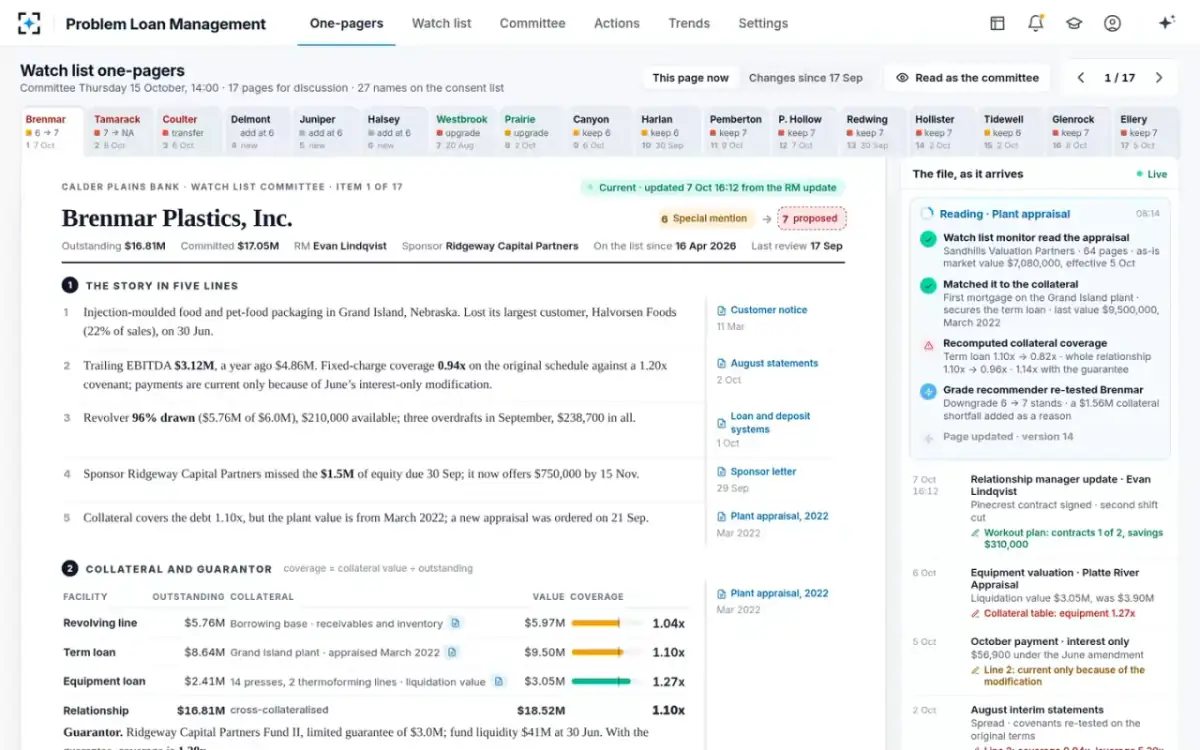Viewport: 1200px width, 750px height.
Task: Select the Coulter one-pager tab
Action: click(190, 132)
